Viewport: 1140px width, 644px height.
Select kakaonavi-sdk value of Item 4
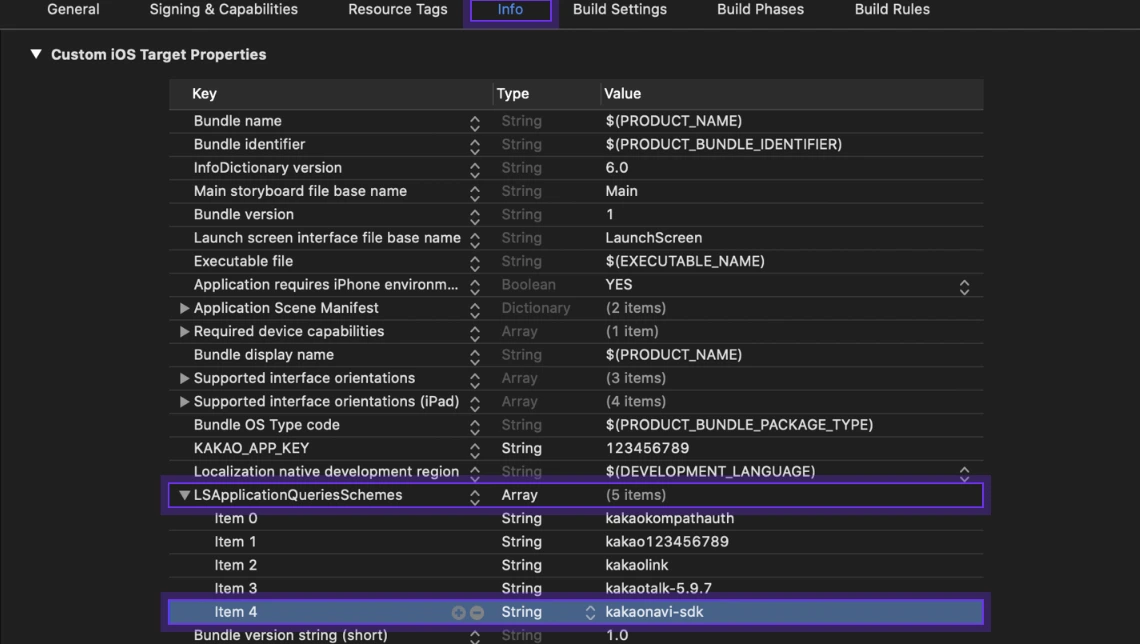click(x=654, y=612)
